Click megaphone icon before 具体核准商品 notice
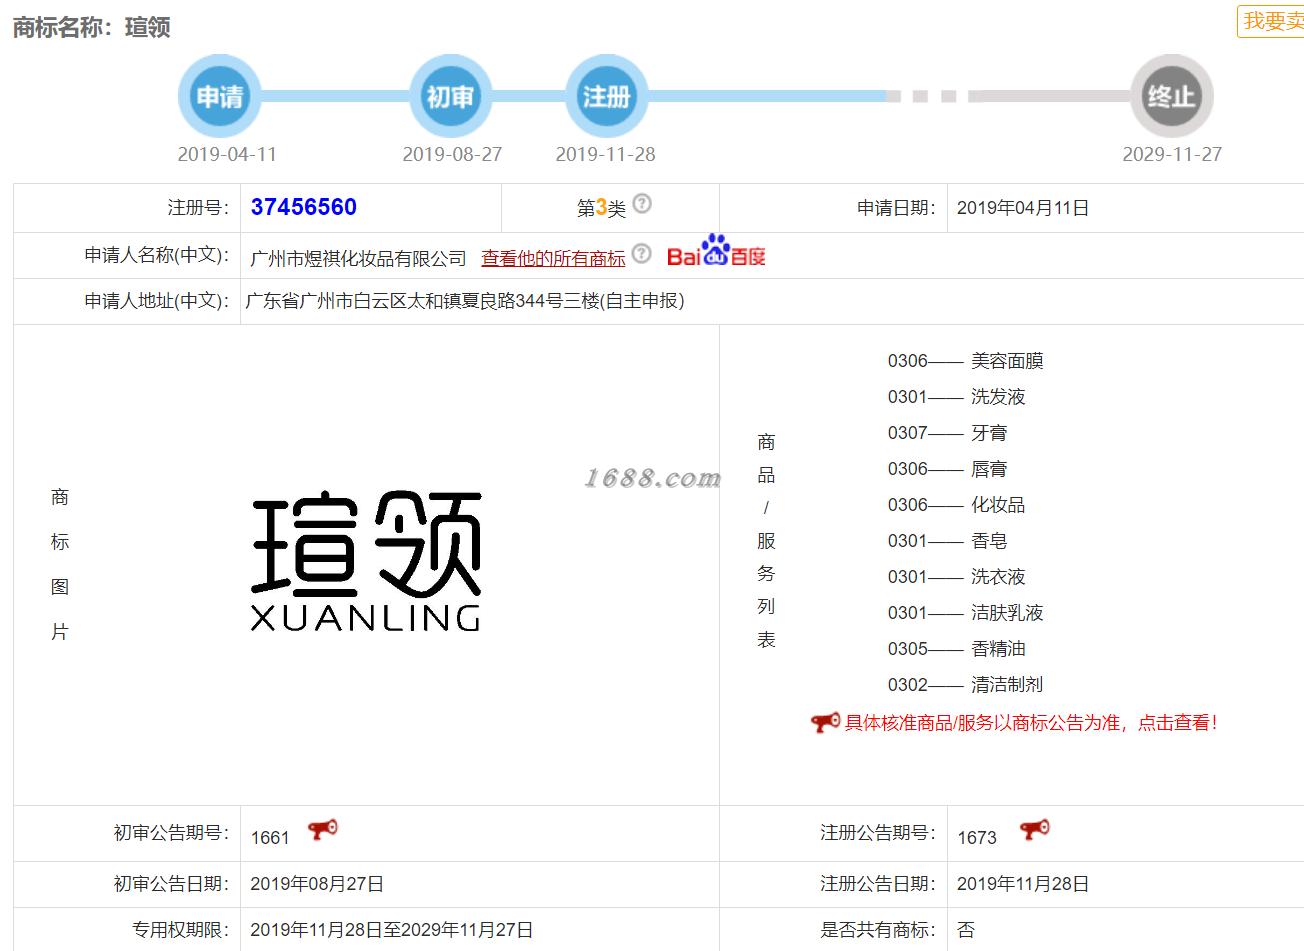Viewport: 1304px width, 951px height. (825, 722)
